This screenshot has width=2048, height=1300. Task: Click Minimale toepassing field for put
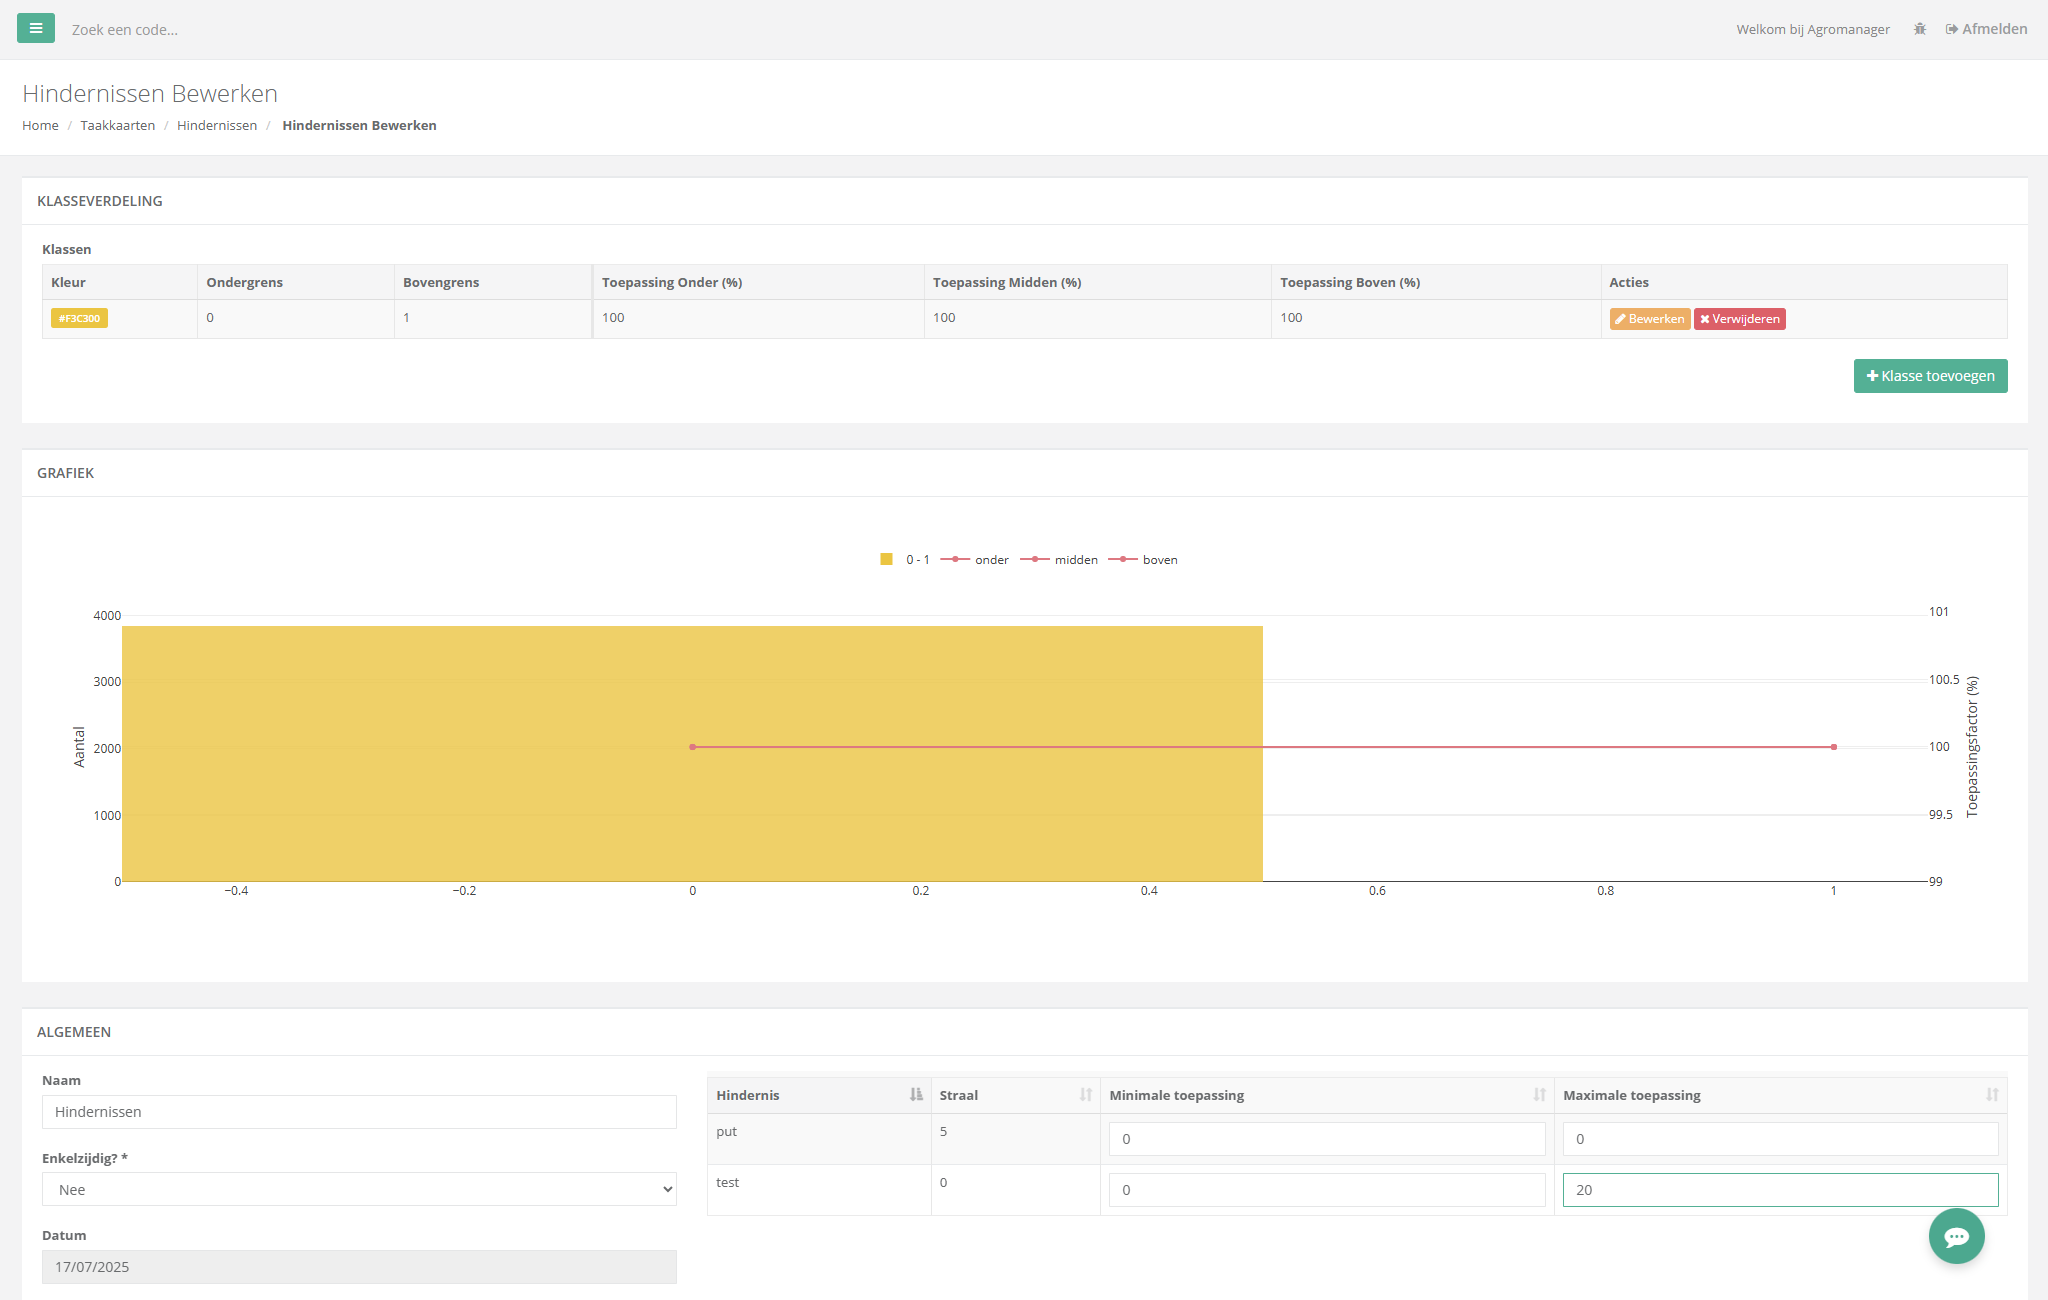pyautogui.click(x=1327, y=1139)
